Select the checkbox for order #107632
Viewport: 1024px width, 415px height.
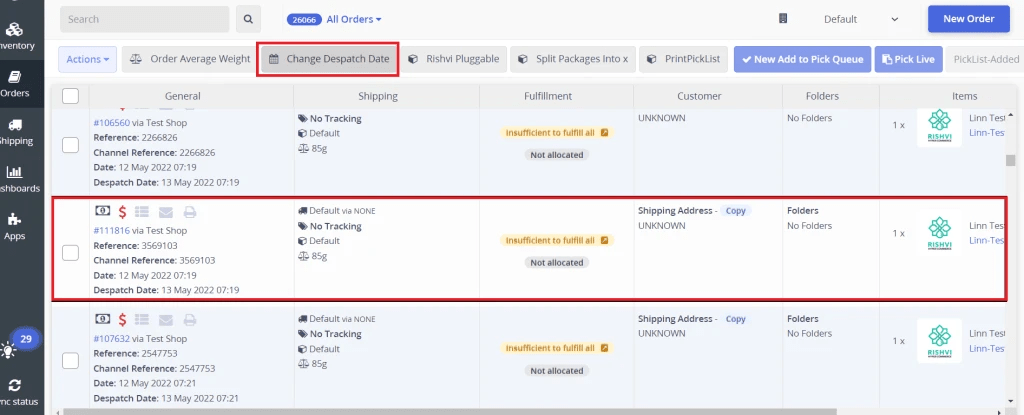(x=71, y=360)
